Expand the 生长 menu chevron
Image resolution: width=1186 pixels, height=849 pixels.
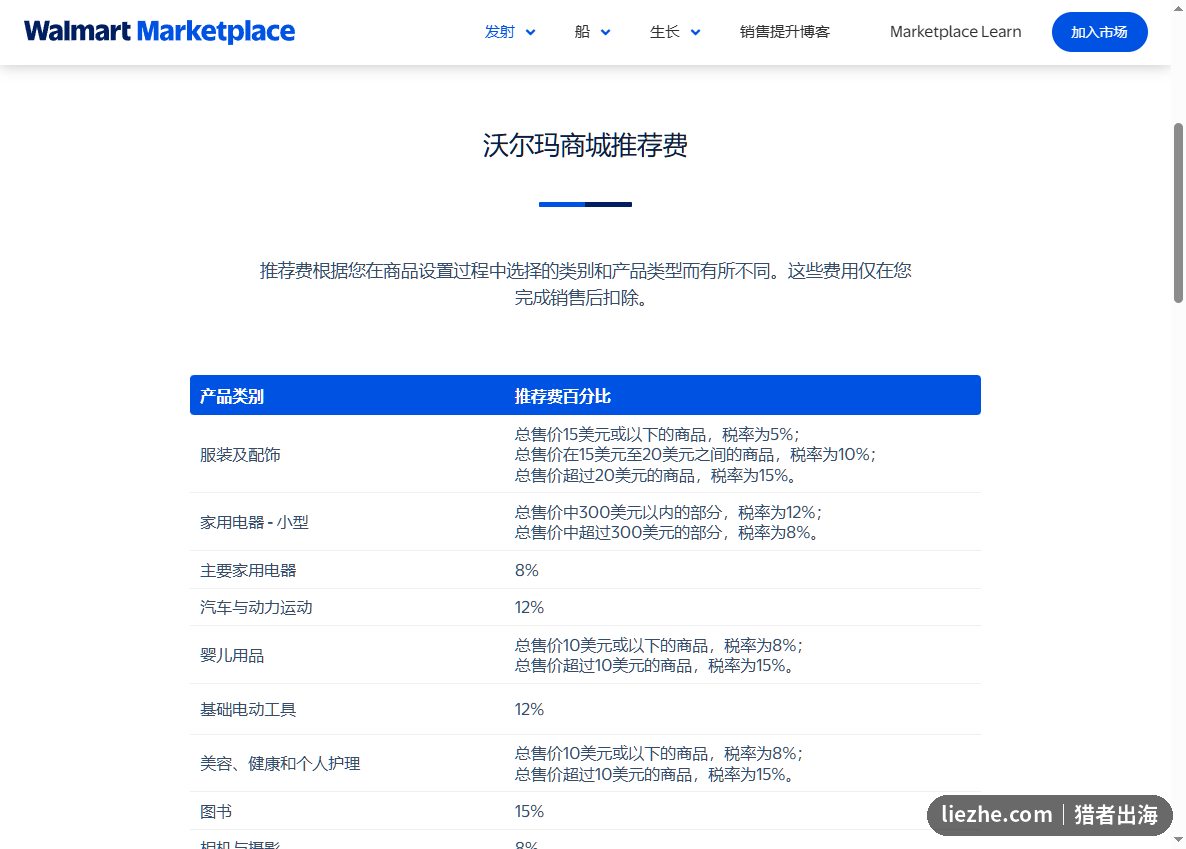(x=696, y=33)
